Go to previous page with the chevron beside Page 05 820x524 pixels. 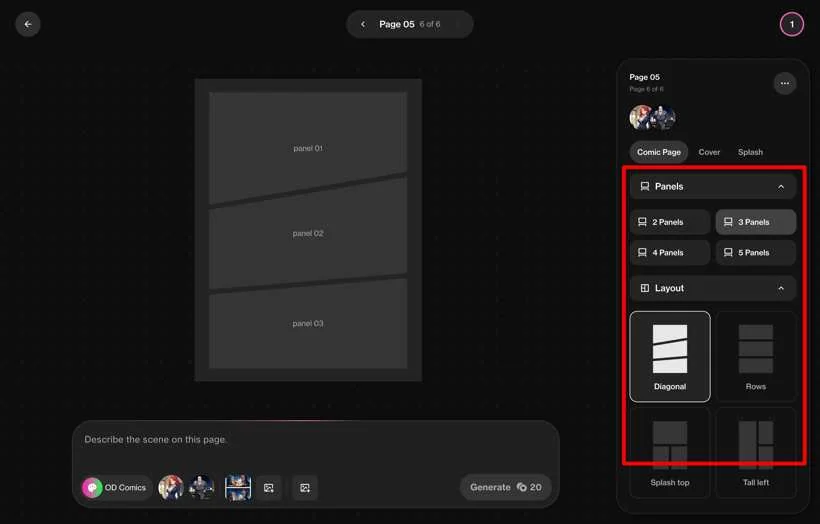[363, 24]
